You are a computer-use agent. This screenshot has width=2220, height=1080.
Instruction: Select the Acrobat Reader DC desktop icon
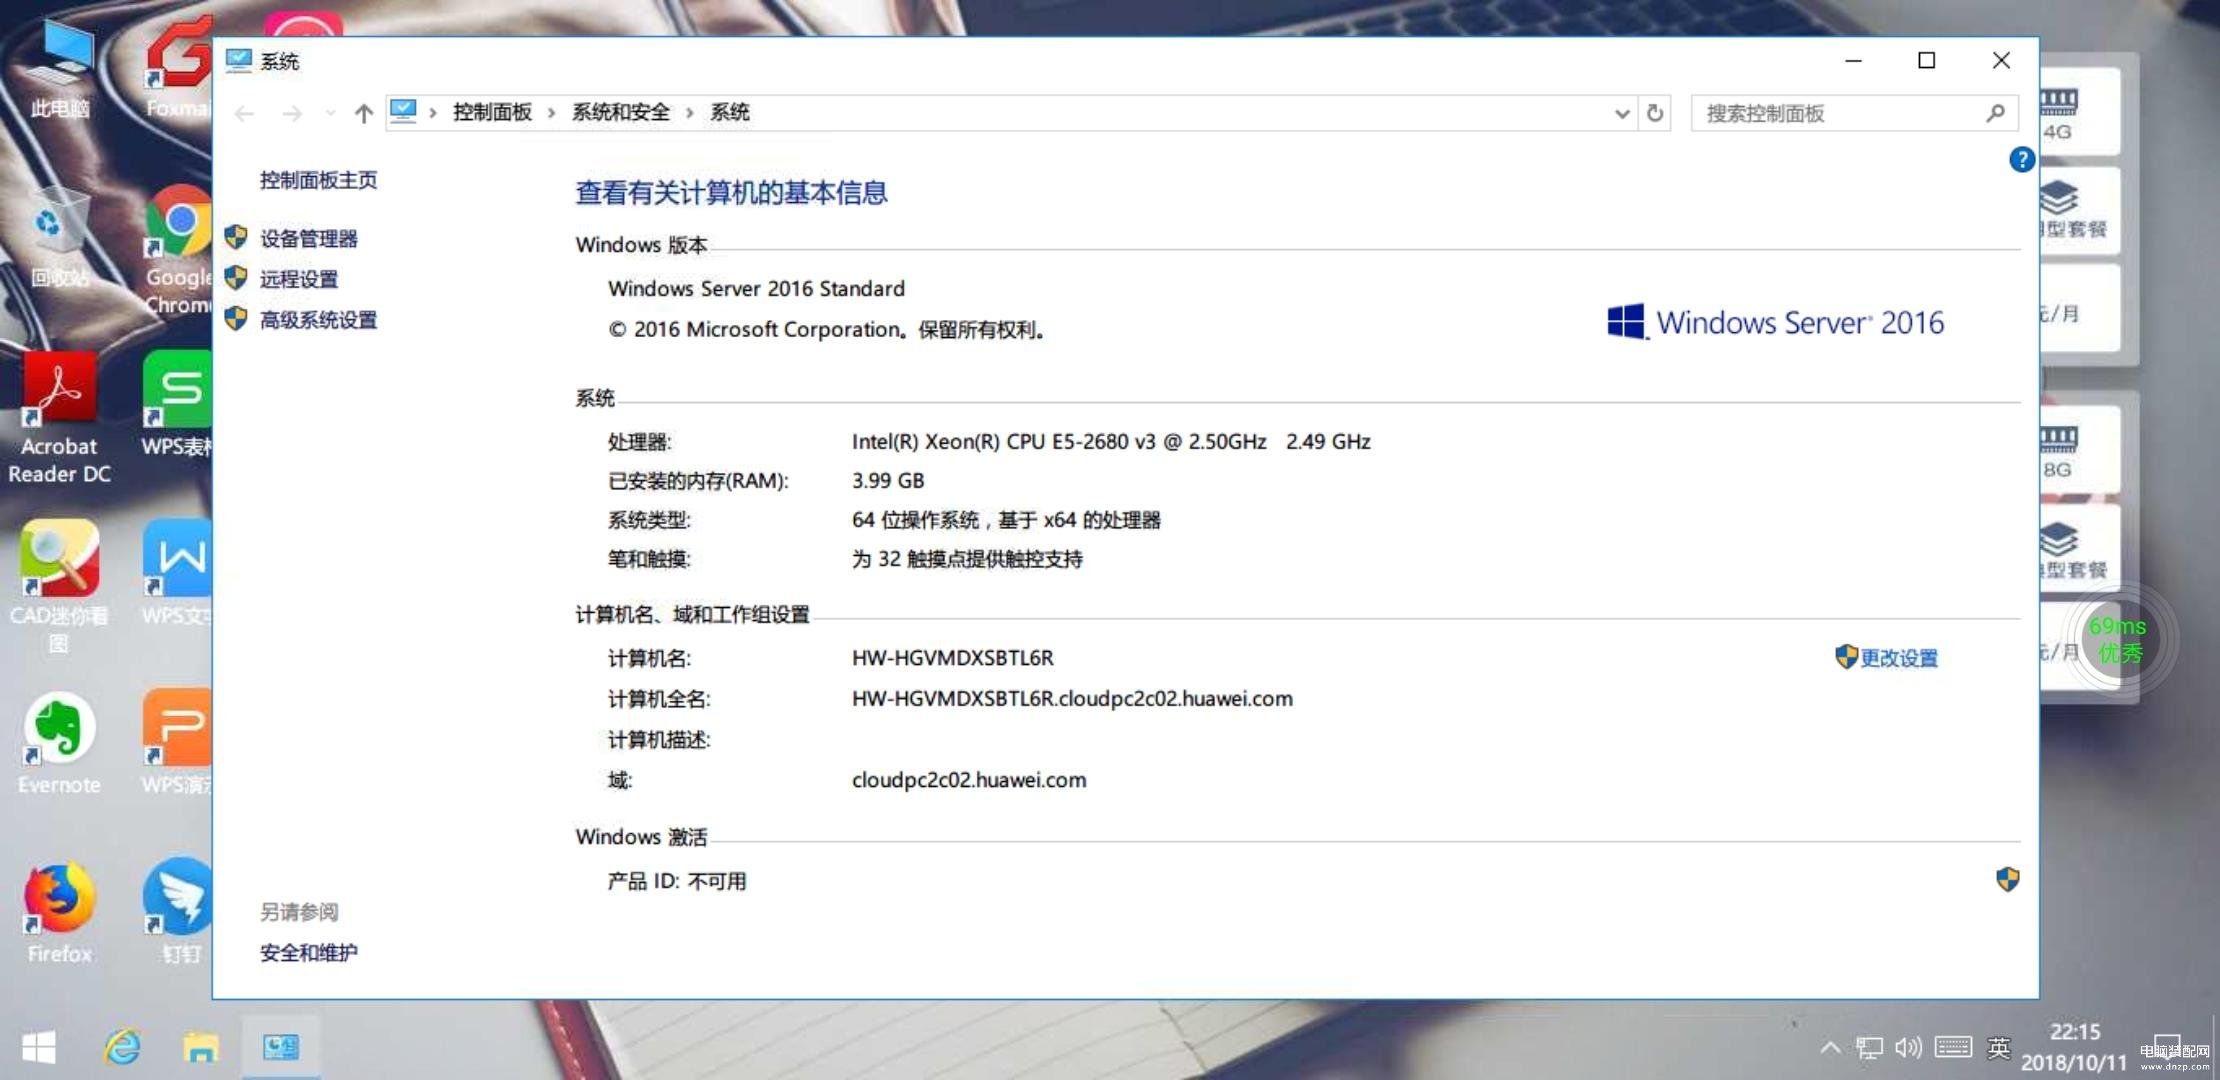59,418
